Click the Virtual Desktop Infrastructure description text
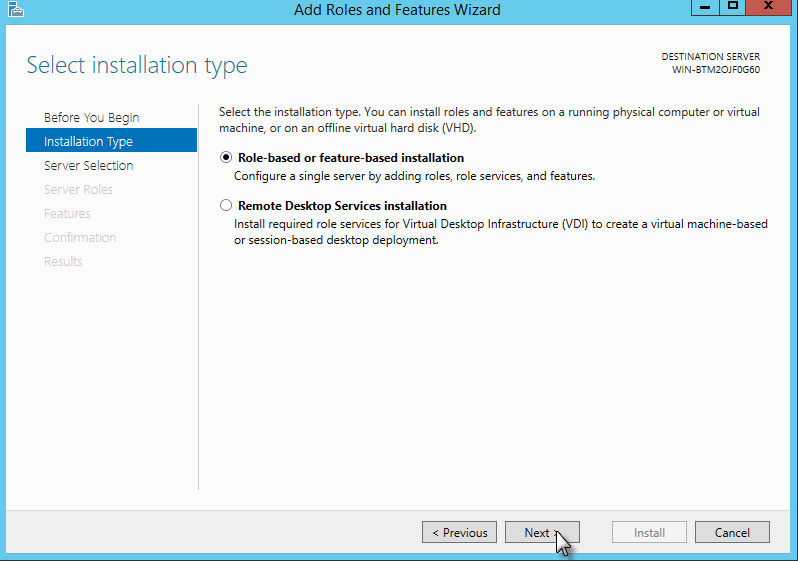This screenshot has width=798, height=561. pyautogui.click(x=500, y=224)
